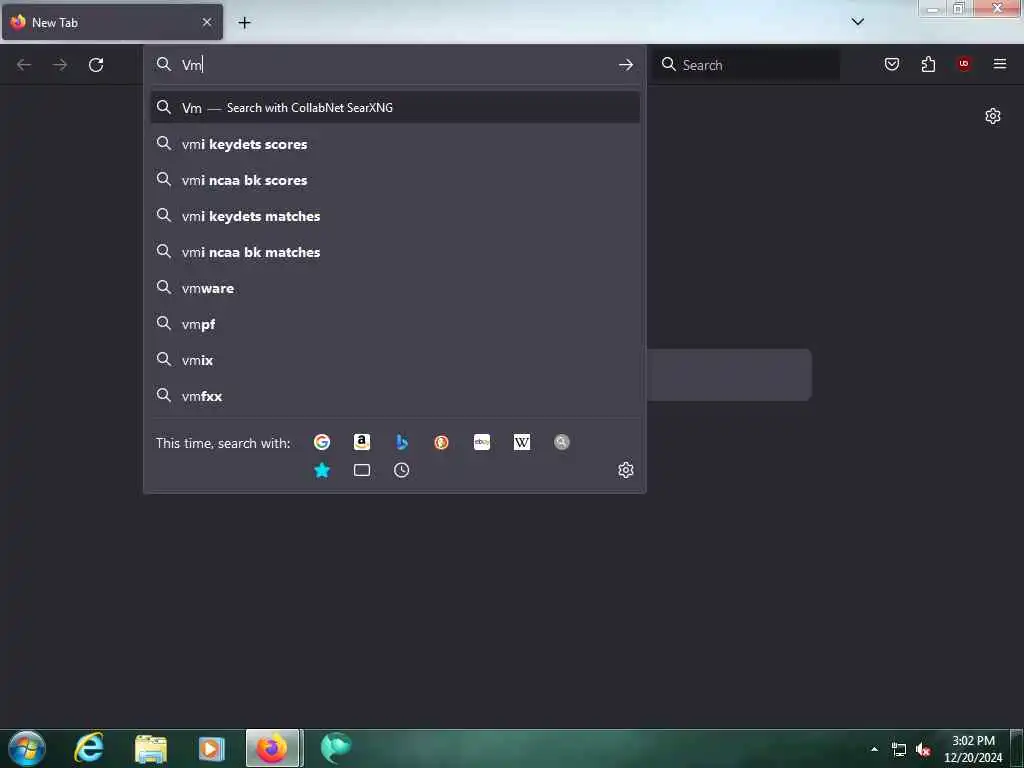Search in Bookmarks using the star icon
This screenshot has height=768, width=1024.
tap(322, 470)
